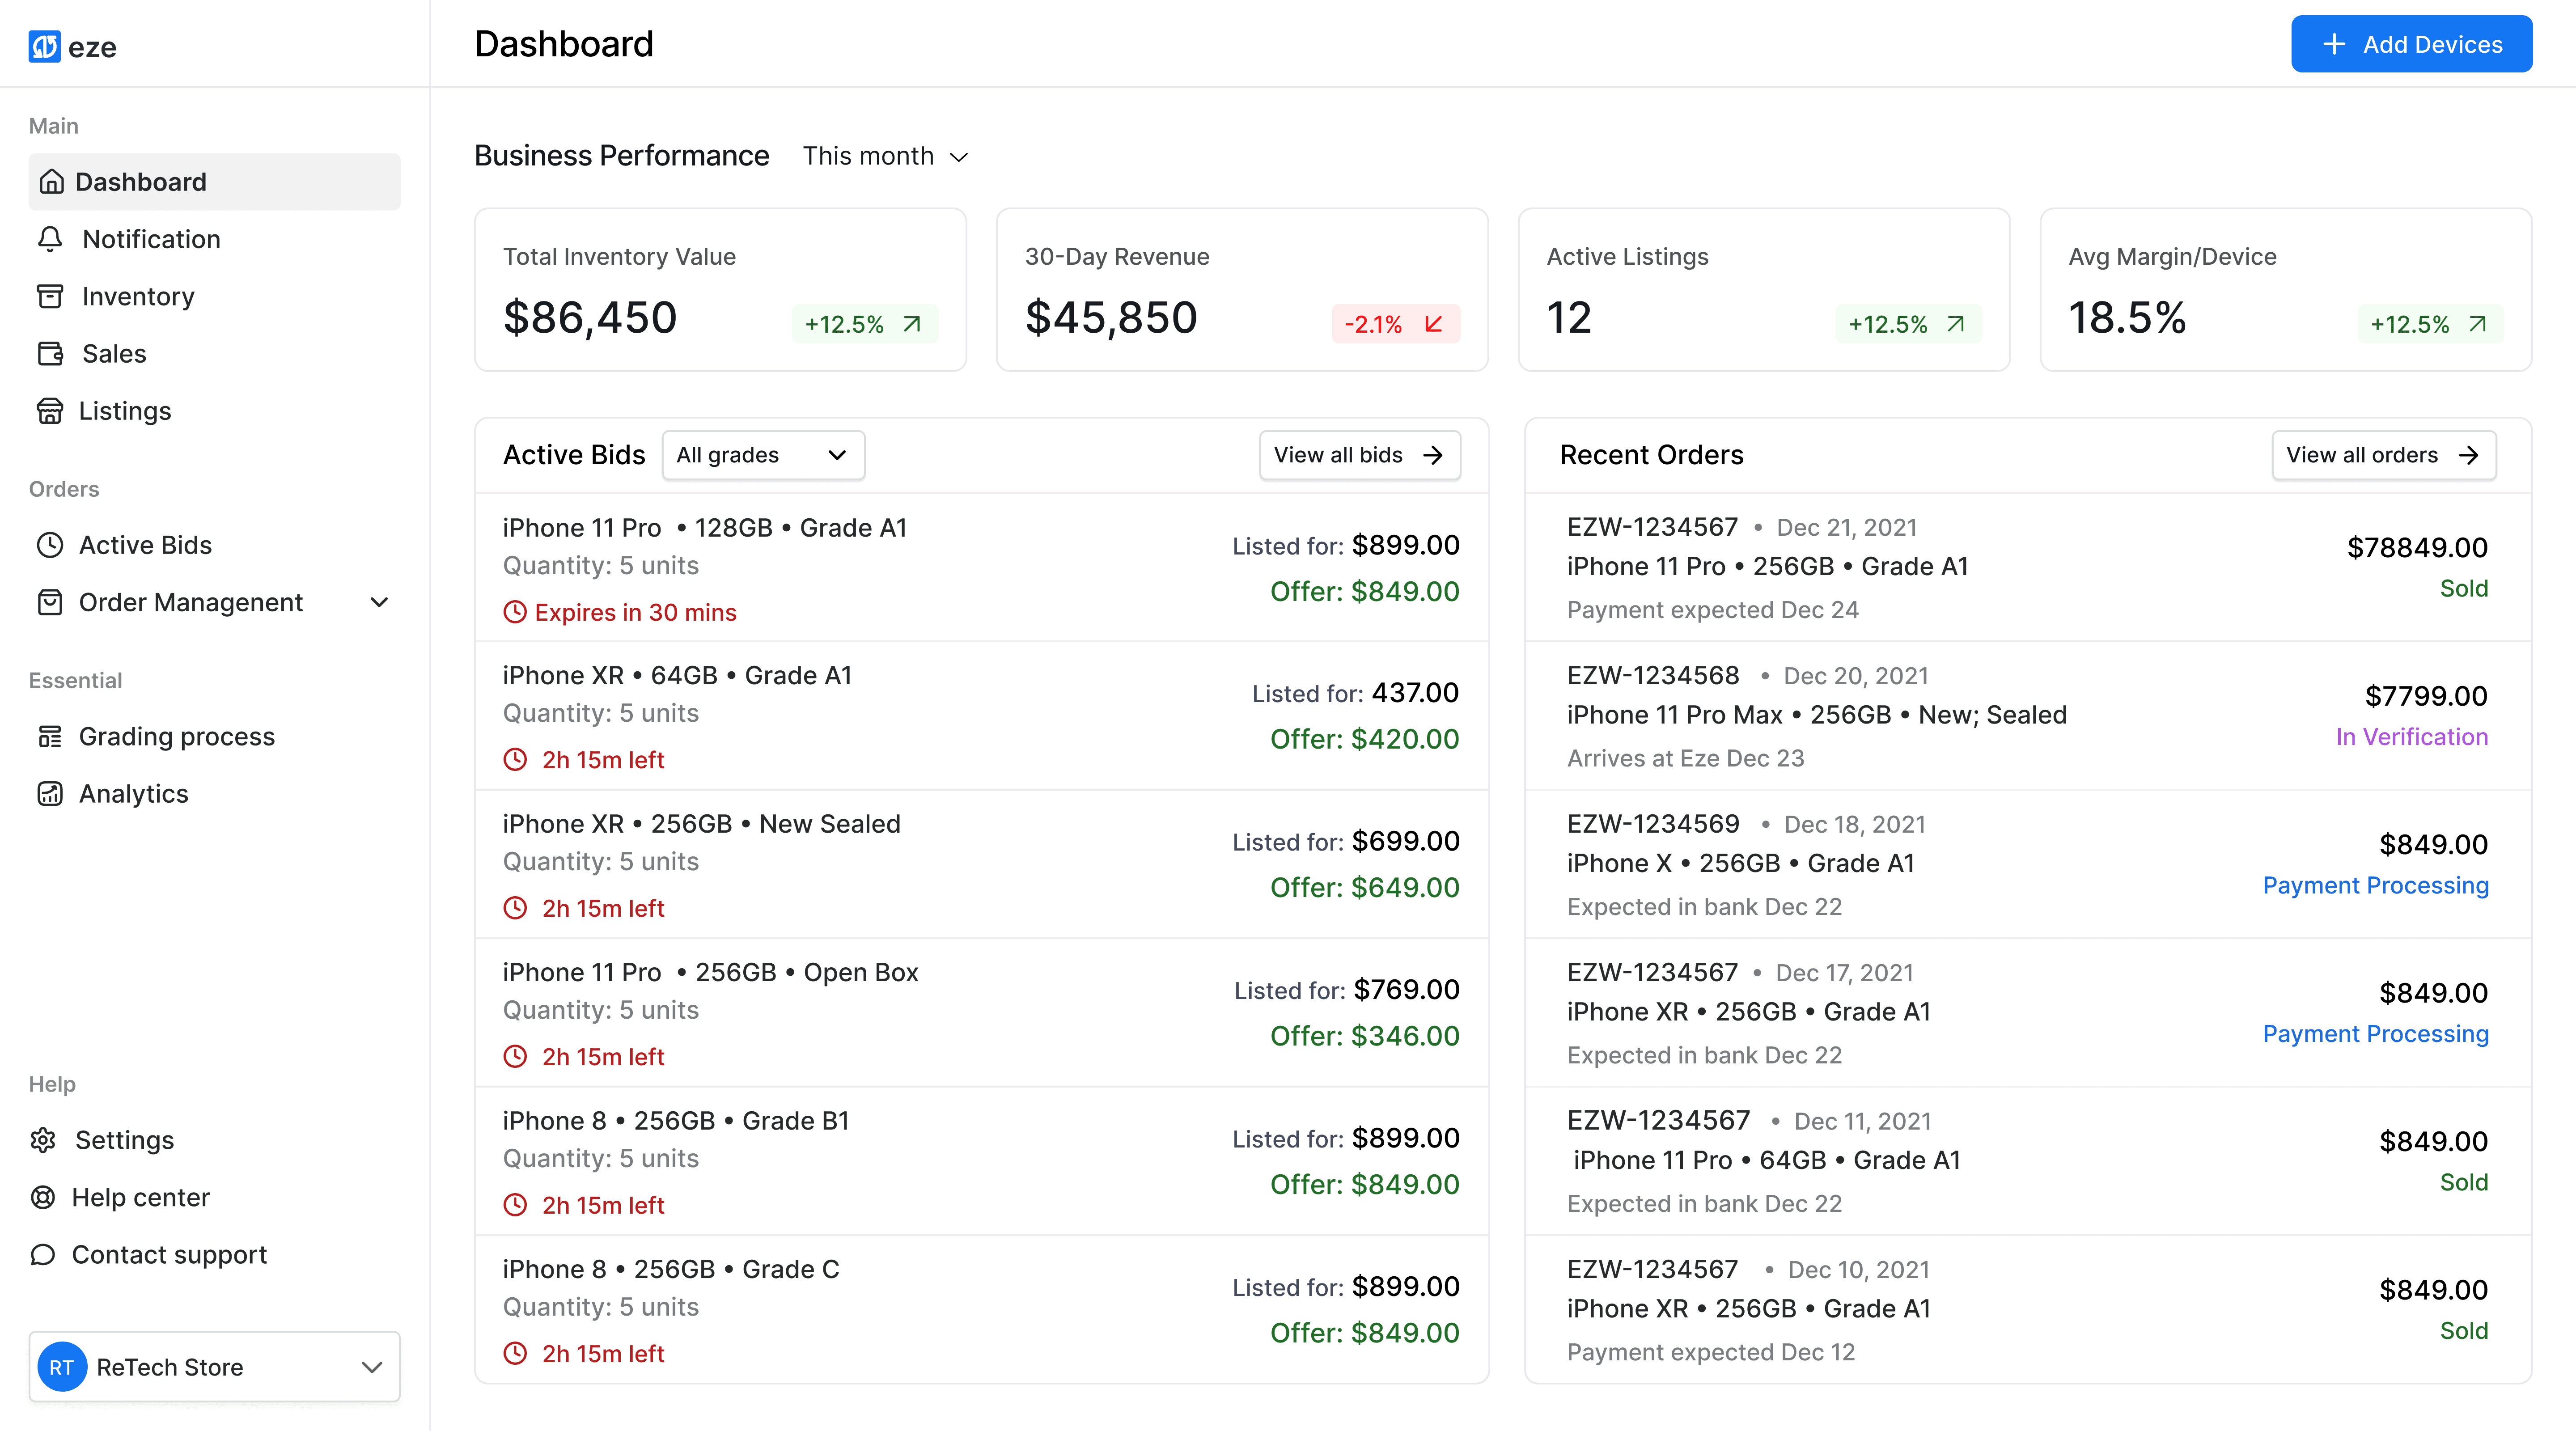This screenshot has width=2576, height=1431.
Task: Click View all orders button
Action: (x=2383, y=455)
